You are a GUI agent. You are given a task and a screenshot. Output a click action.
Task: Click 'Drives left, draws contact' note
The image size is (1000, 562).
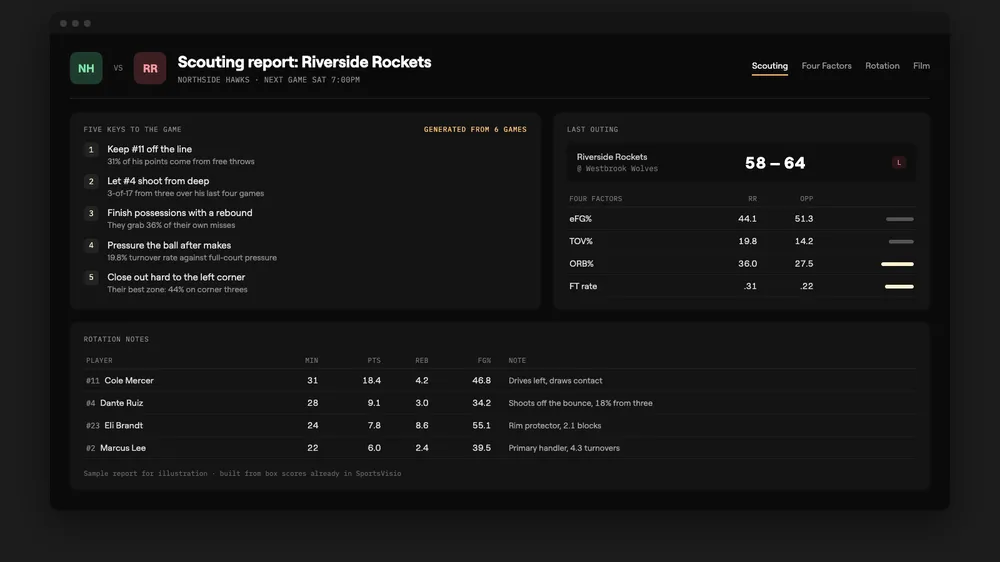[555, 381]
